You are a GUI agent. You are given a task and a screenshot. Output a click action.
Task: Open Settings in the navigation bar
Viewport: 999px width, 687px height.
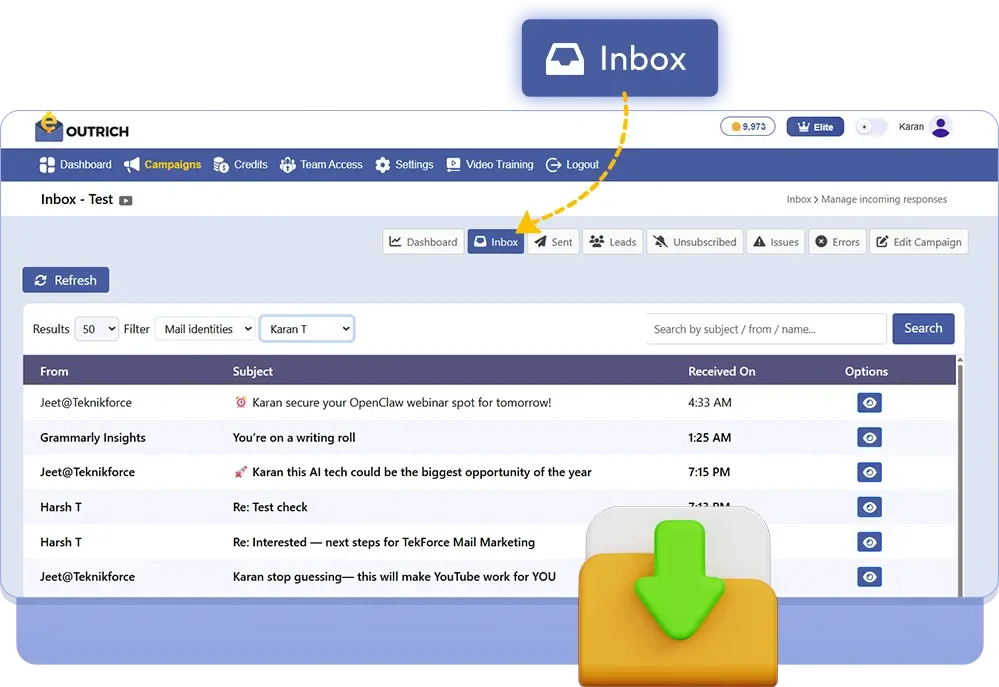[404, 164]
